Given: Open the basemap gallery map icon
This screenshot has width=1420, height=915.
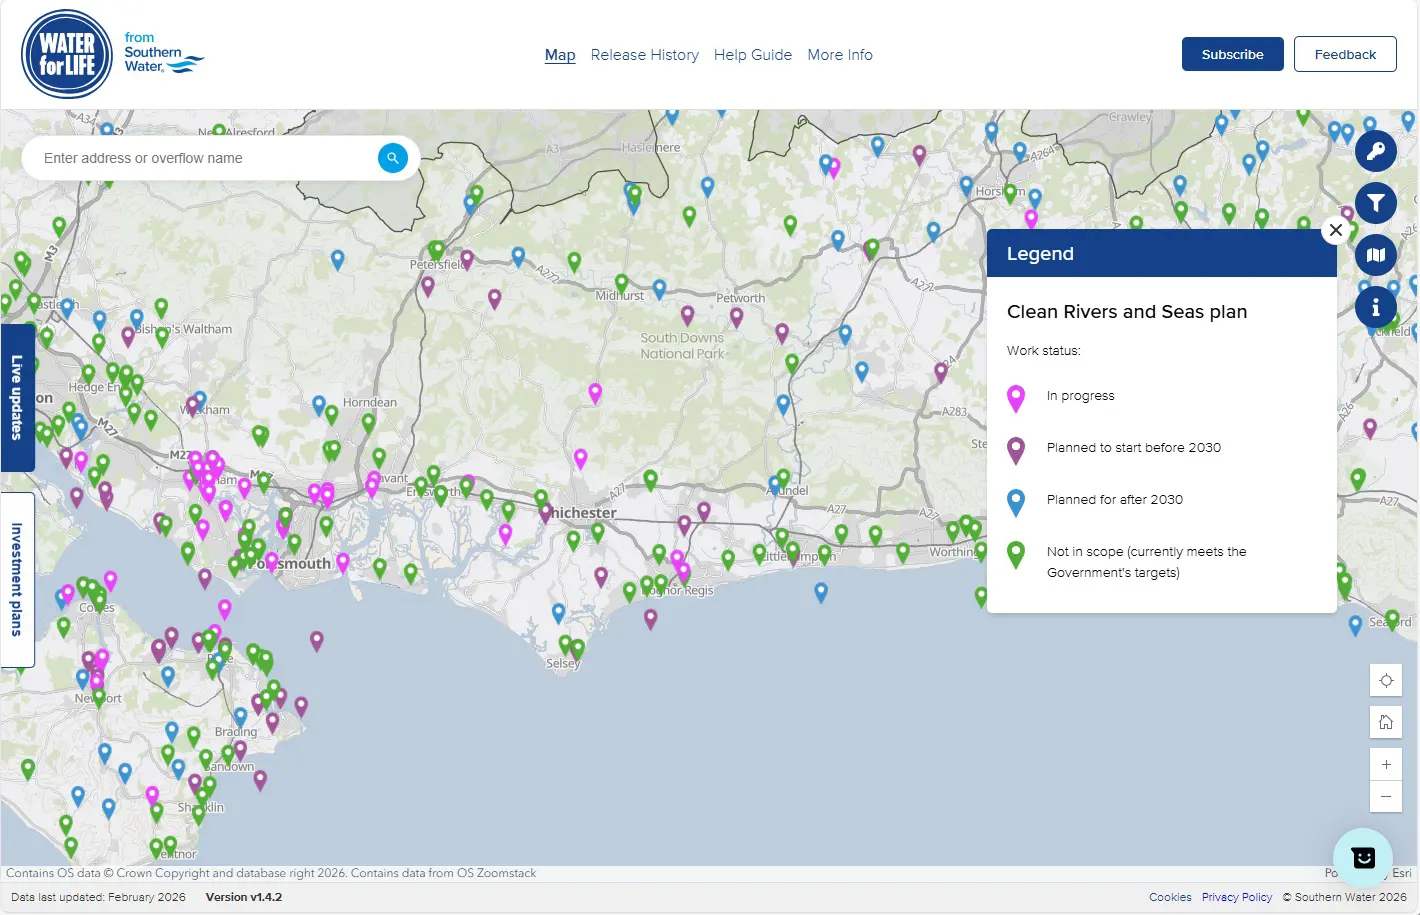Looking at the screenshot, I should pyautogui.click(x=1375, y=255).
